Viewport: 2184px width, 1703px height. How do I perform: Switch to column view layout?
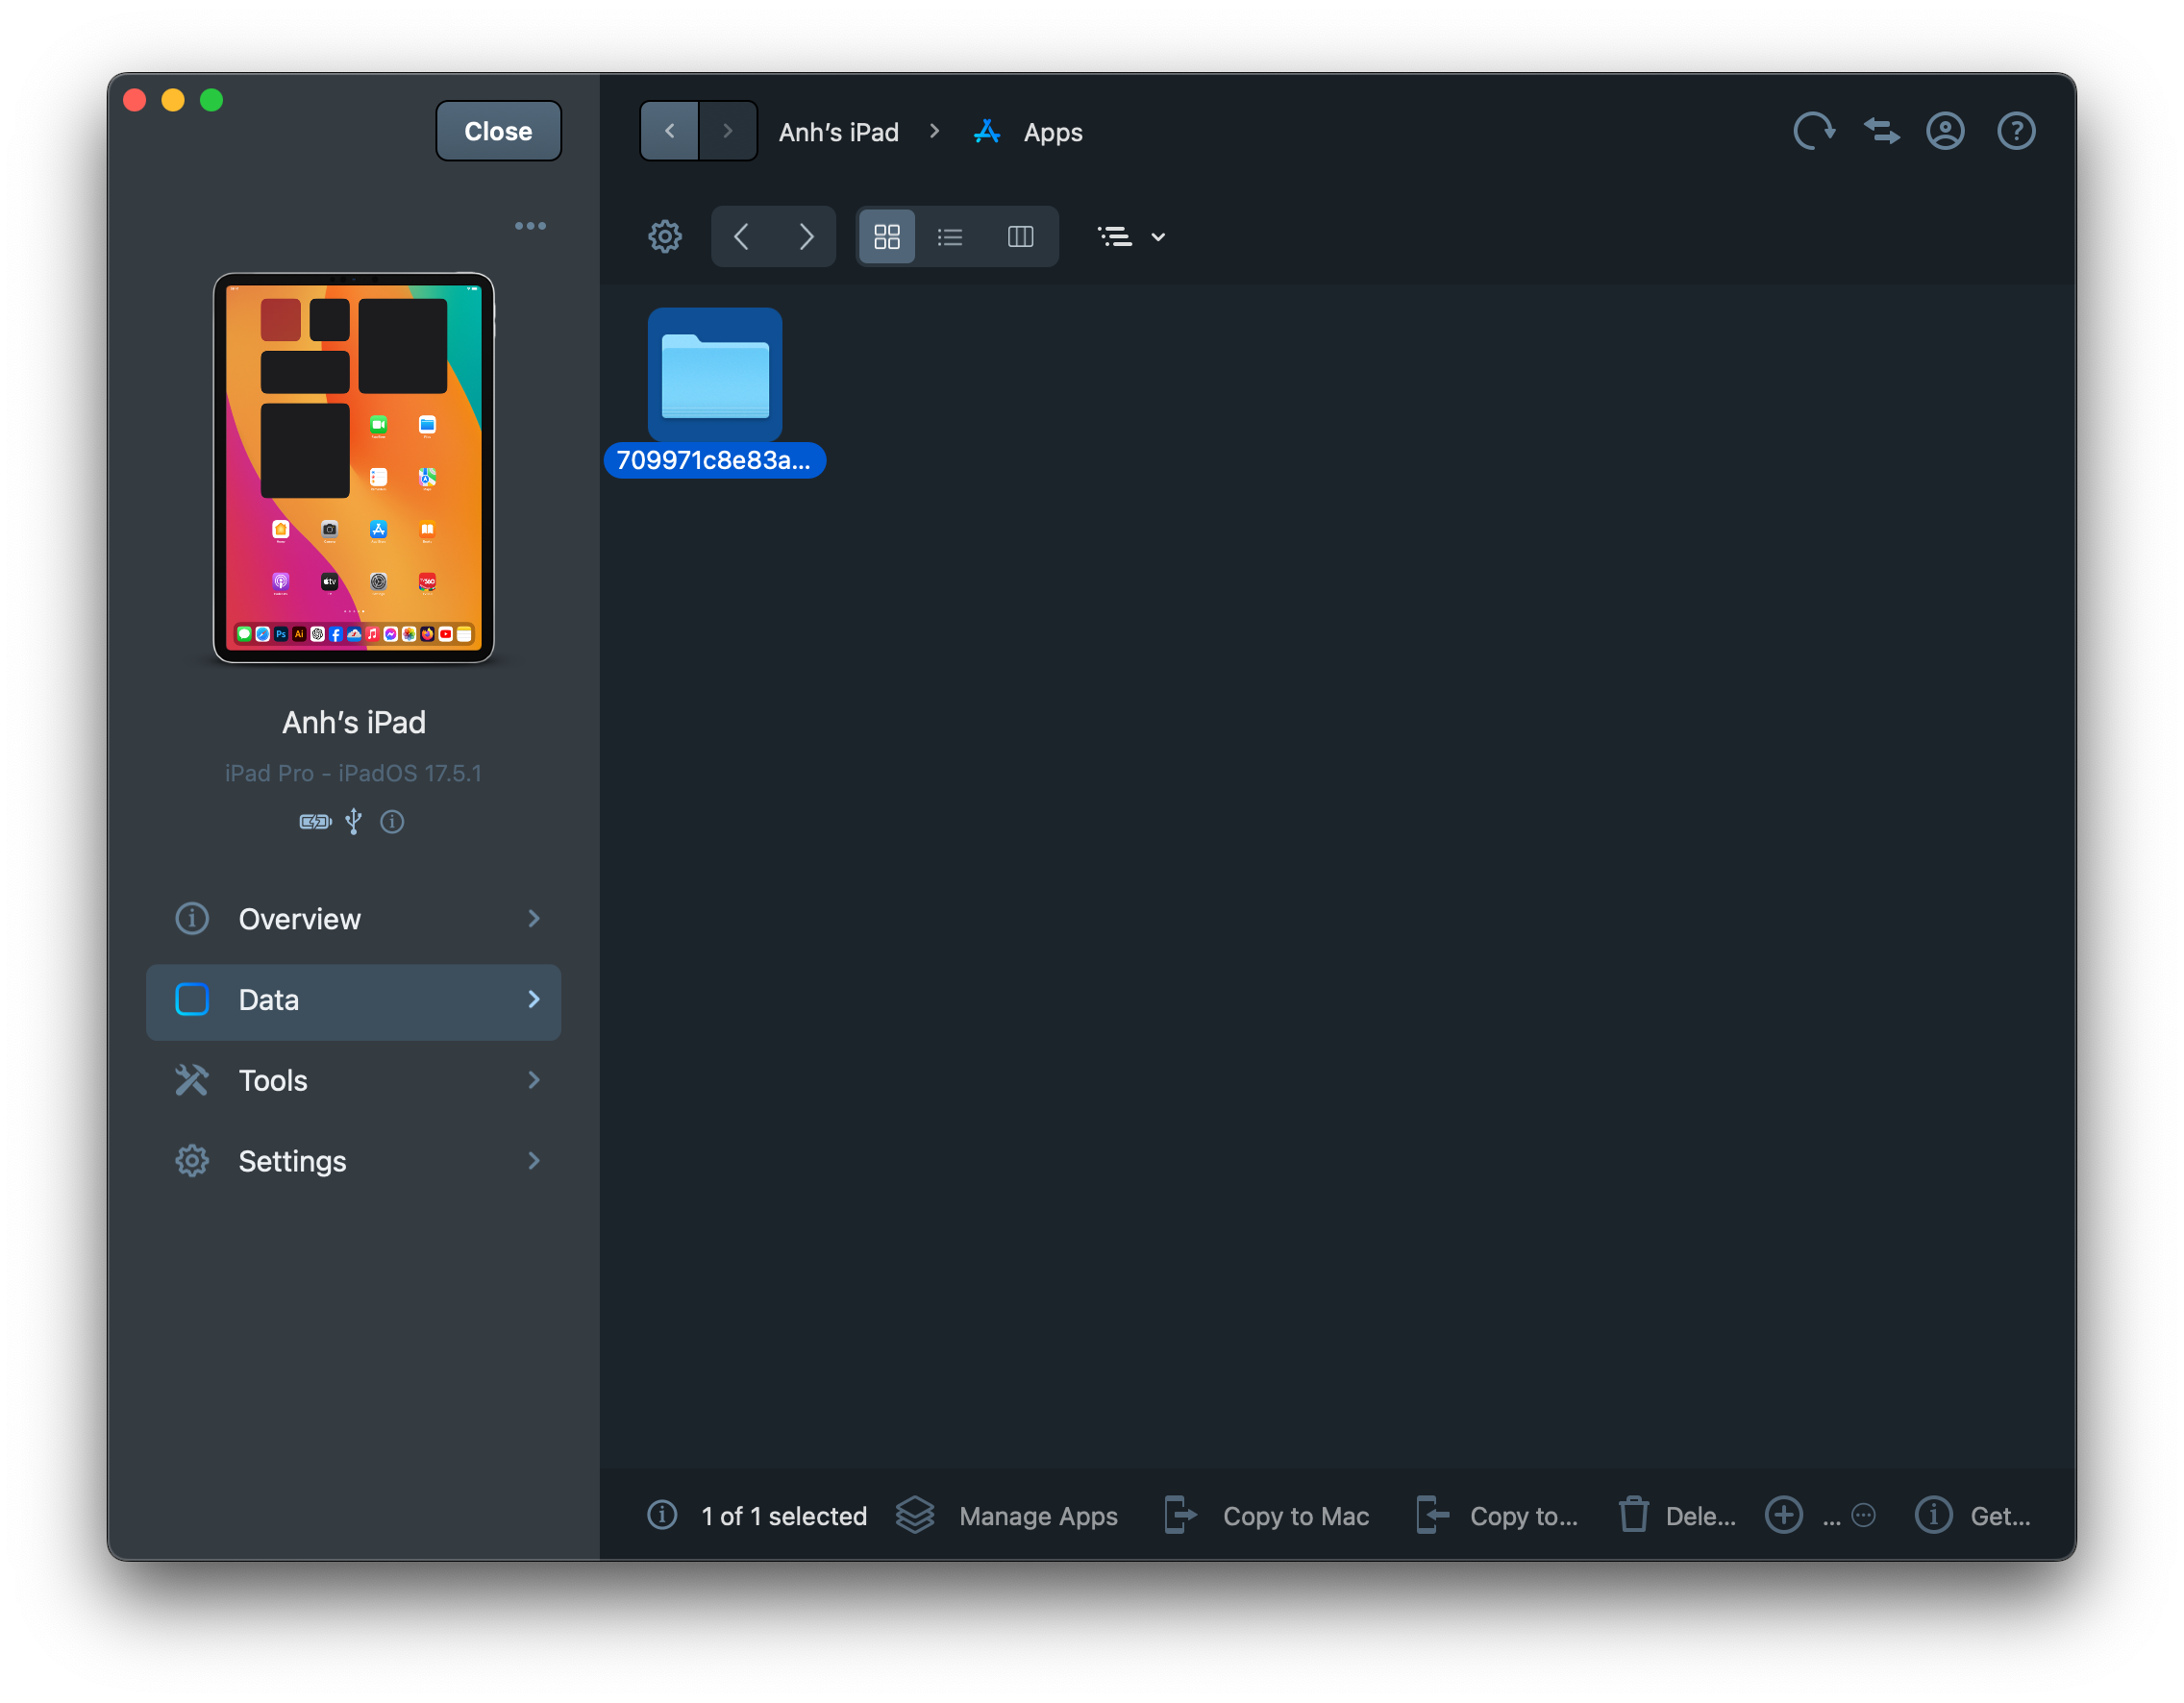pyautogui.click(x=1021, y=236)
